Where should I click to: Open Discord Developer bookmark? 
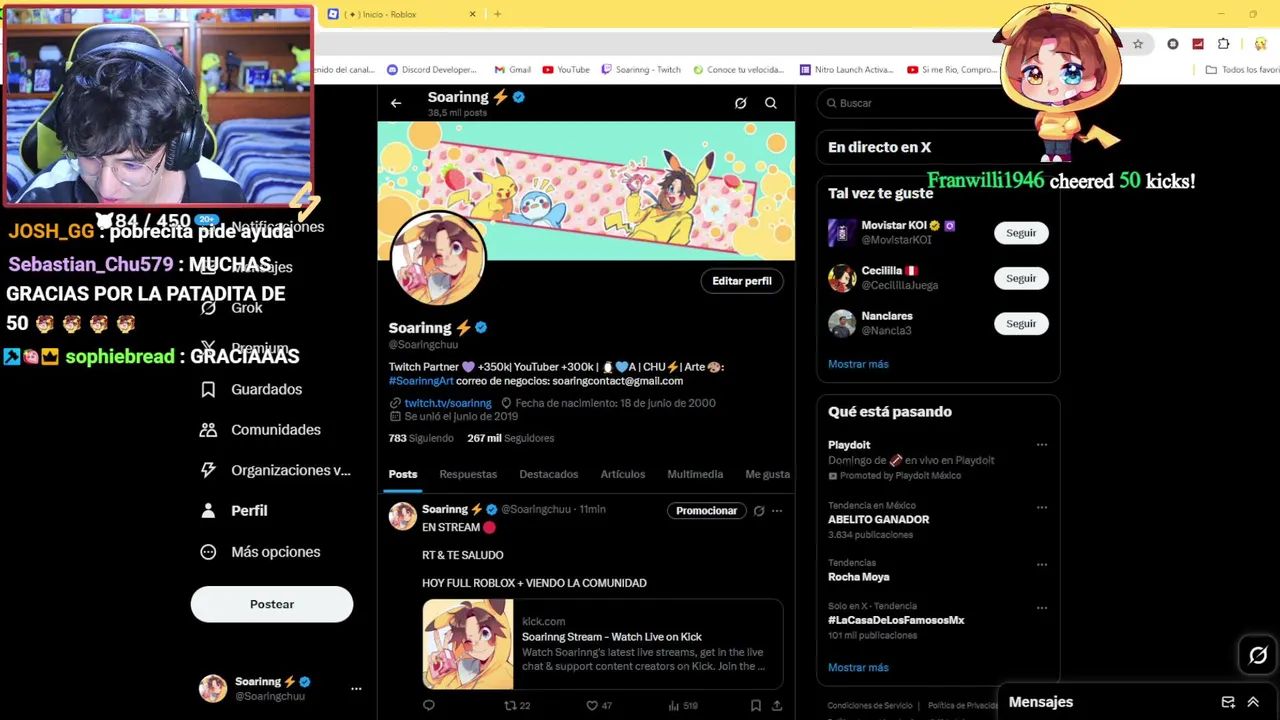point(432,70)
